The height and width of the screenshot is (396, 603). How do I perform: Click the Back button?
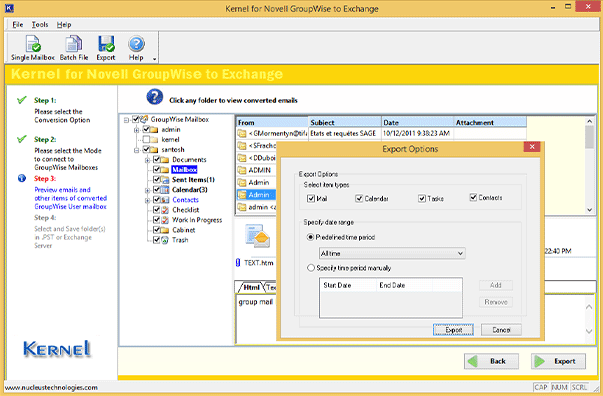pyautogui.click(x=491, y=361)
